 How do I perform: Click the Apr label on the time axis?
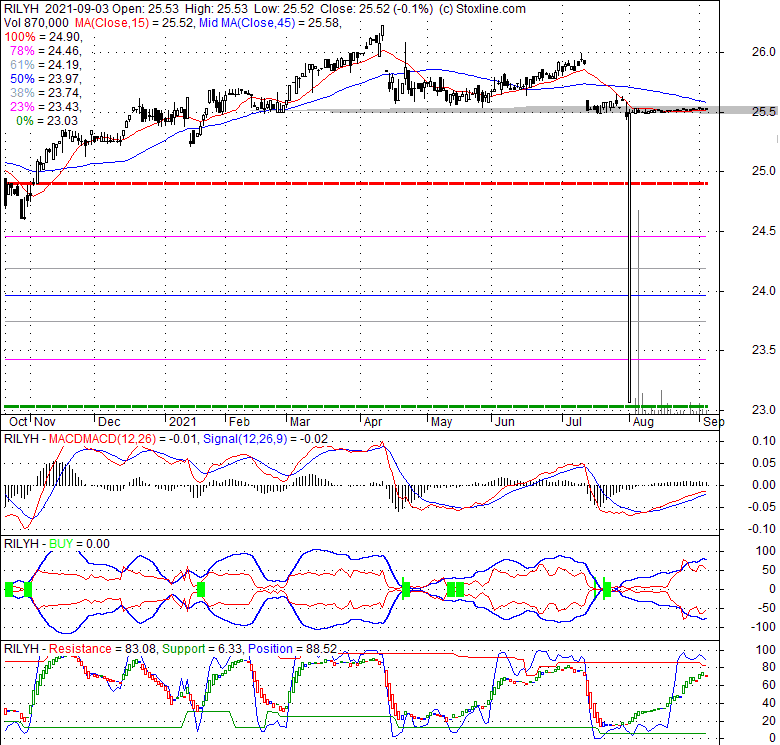pos(373,422)
